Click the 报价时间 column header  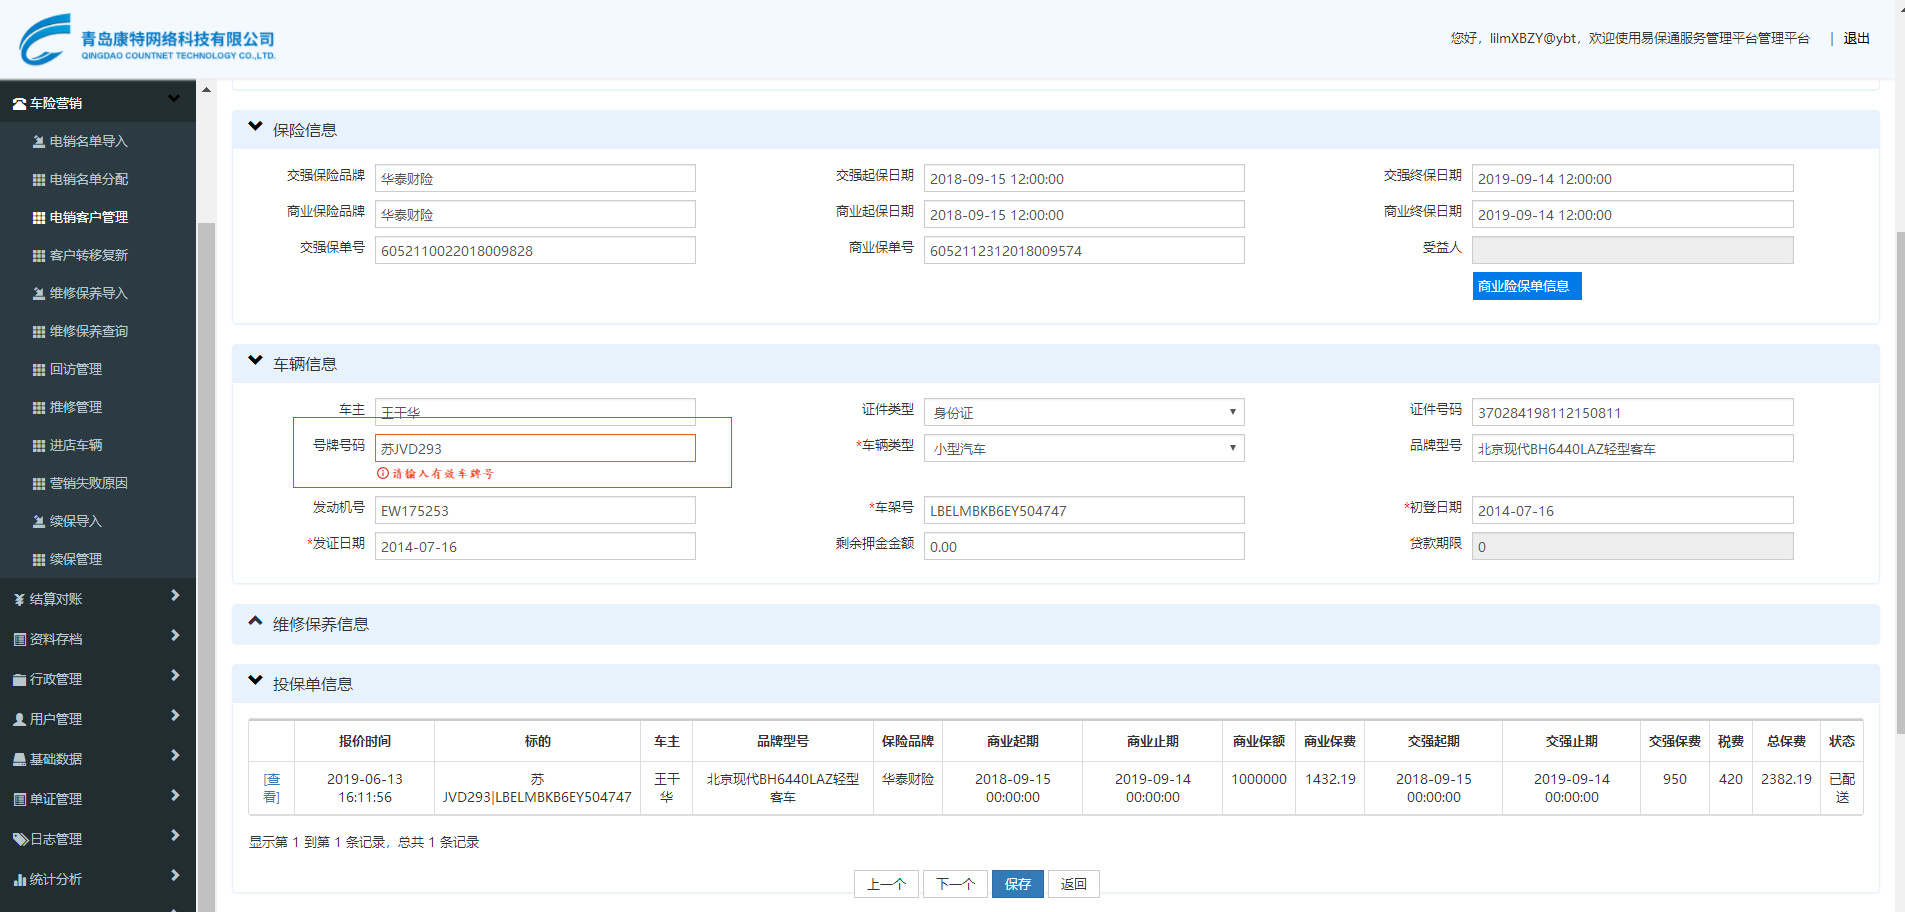click(x=365, y=741)
